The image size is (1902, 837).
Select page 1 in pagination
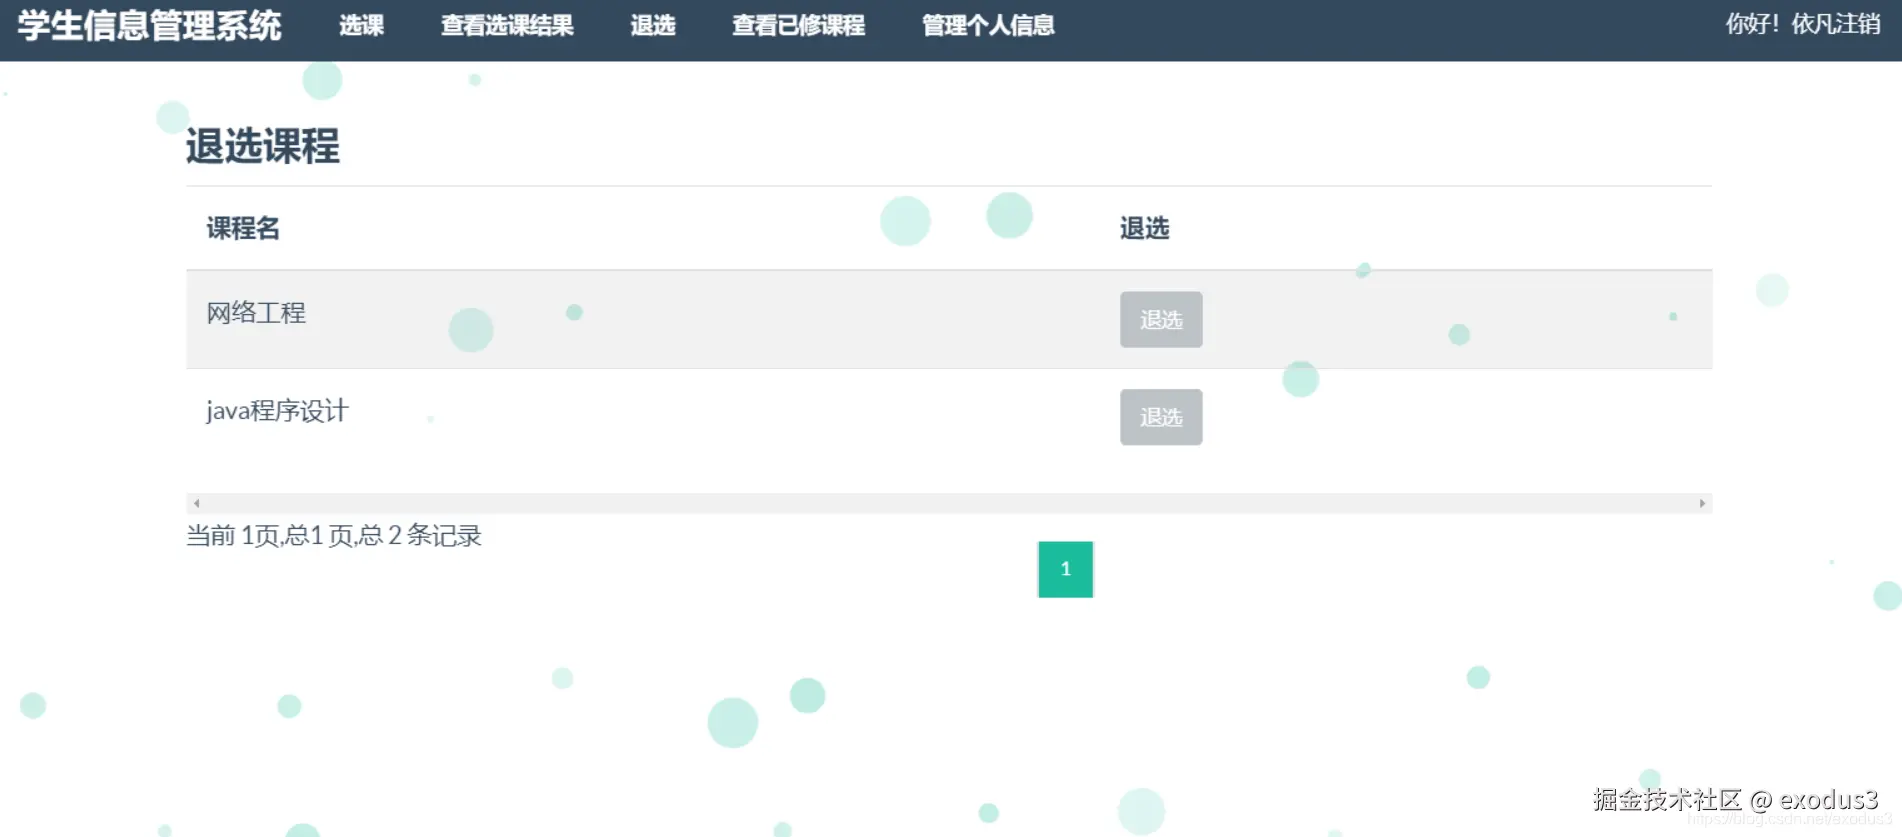(1066, 569)
